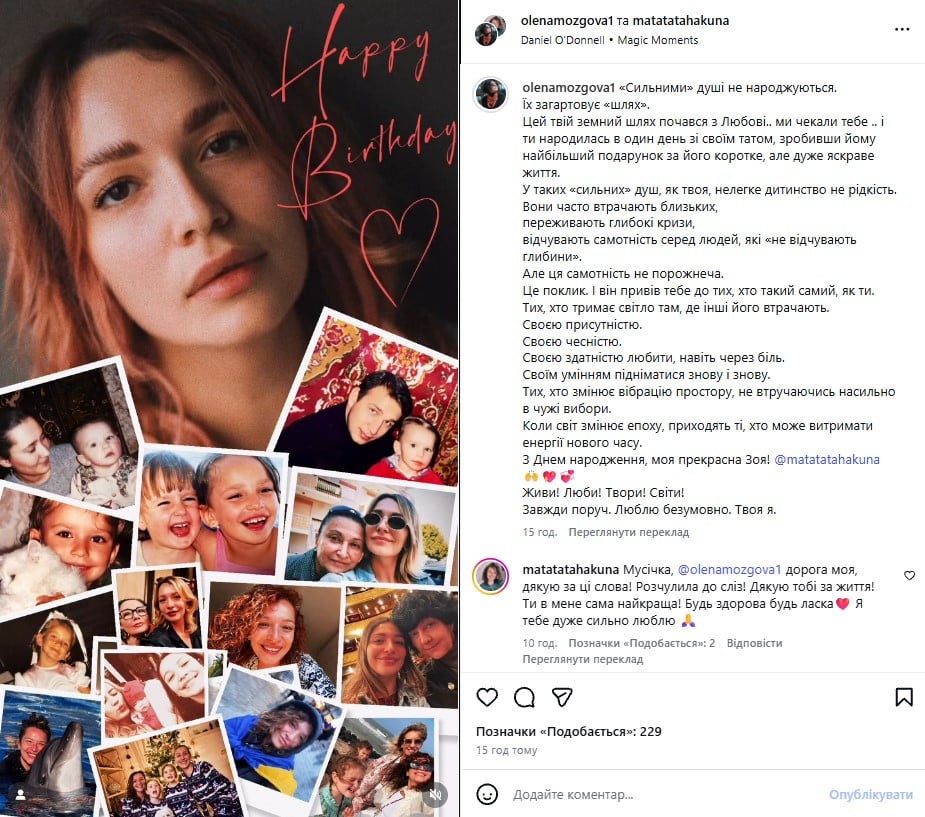
Task: Like matatatahakuna's comment with small heart
Action: [x=909, y=575]
